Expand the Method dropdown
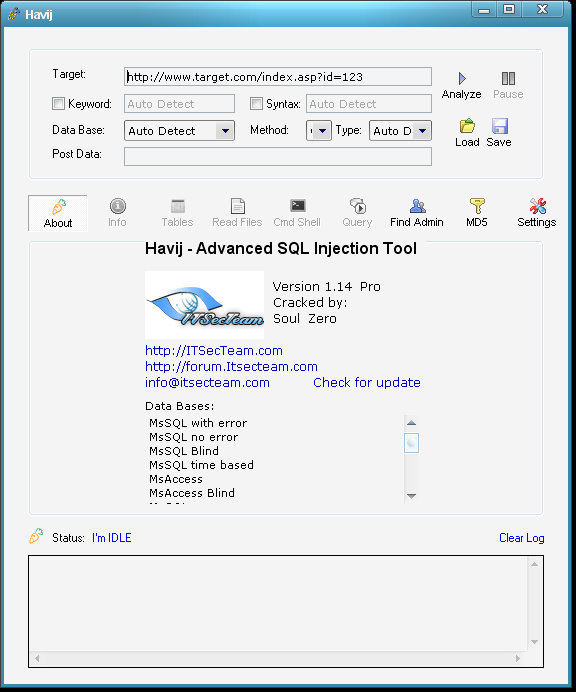This screenshot has width=576, height=692. click(x=322, y=131)
